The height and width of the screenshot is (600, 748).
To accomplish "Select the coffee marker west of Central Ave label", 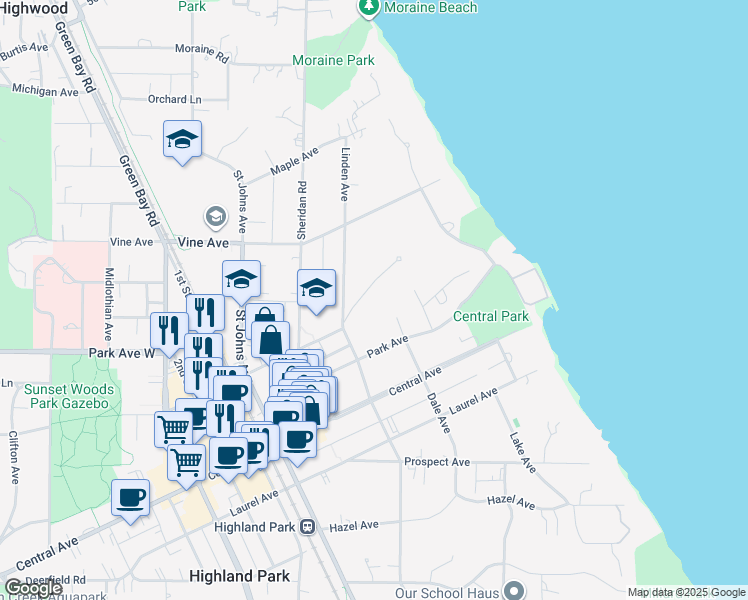I will 130,498.
